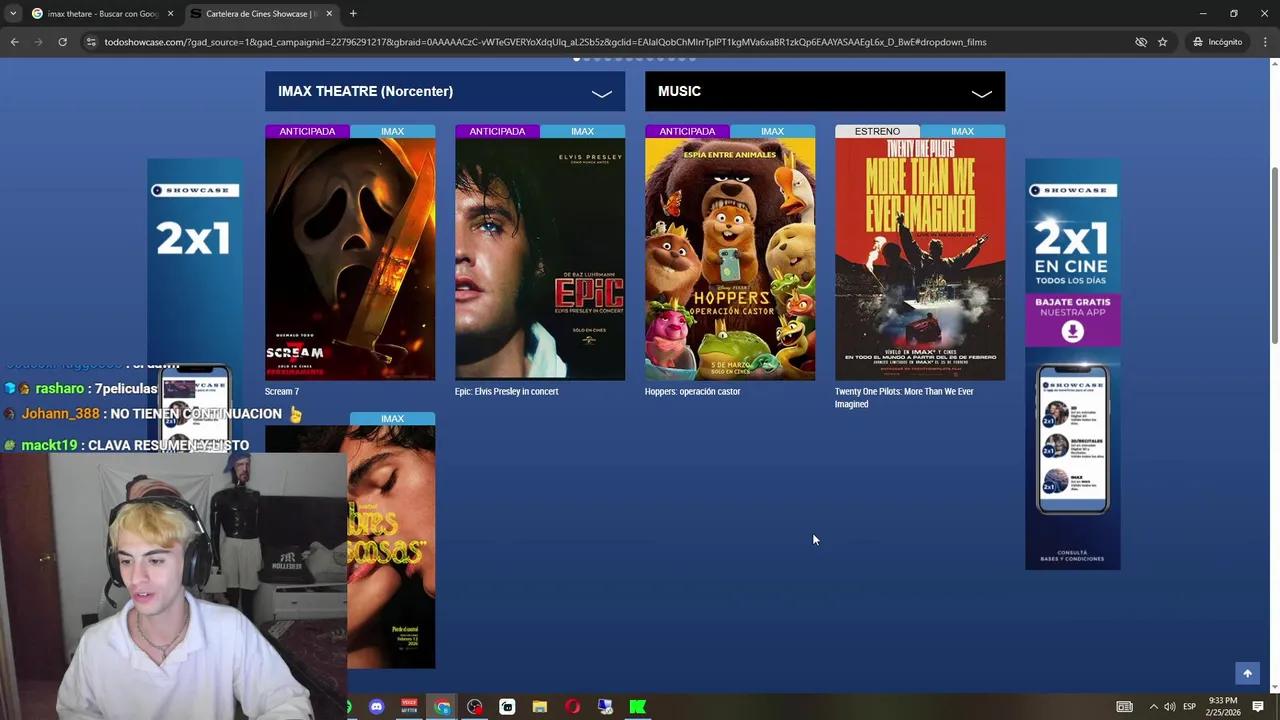Image resolution: width=1280 pixels, height=720 pixels.
Task: Open the Hoppers: operación castor poster
Action: 730,259
